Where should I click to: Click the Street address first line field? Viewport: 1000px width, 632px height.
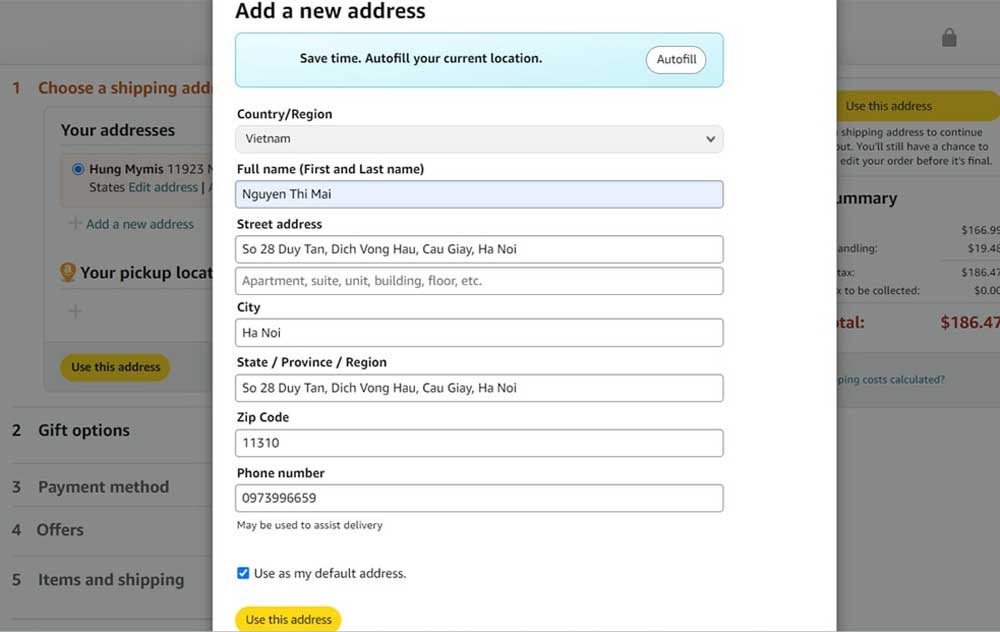click(479, 249)
